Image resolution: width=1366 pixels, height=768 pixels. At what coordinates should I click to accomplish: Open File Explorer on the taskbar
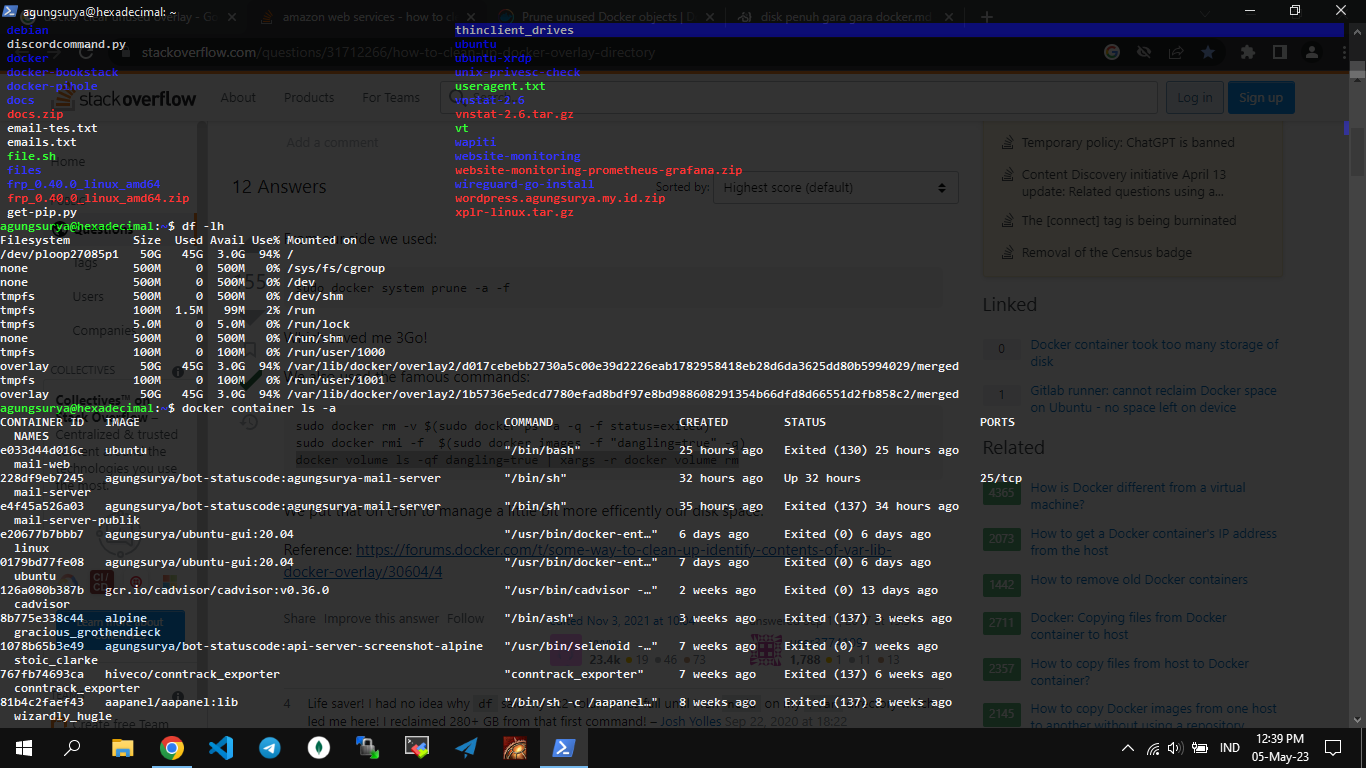click(x=122, y=747)
